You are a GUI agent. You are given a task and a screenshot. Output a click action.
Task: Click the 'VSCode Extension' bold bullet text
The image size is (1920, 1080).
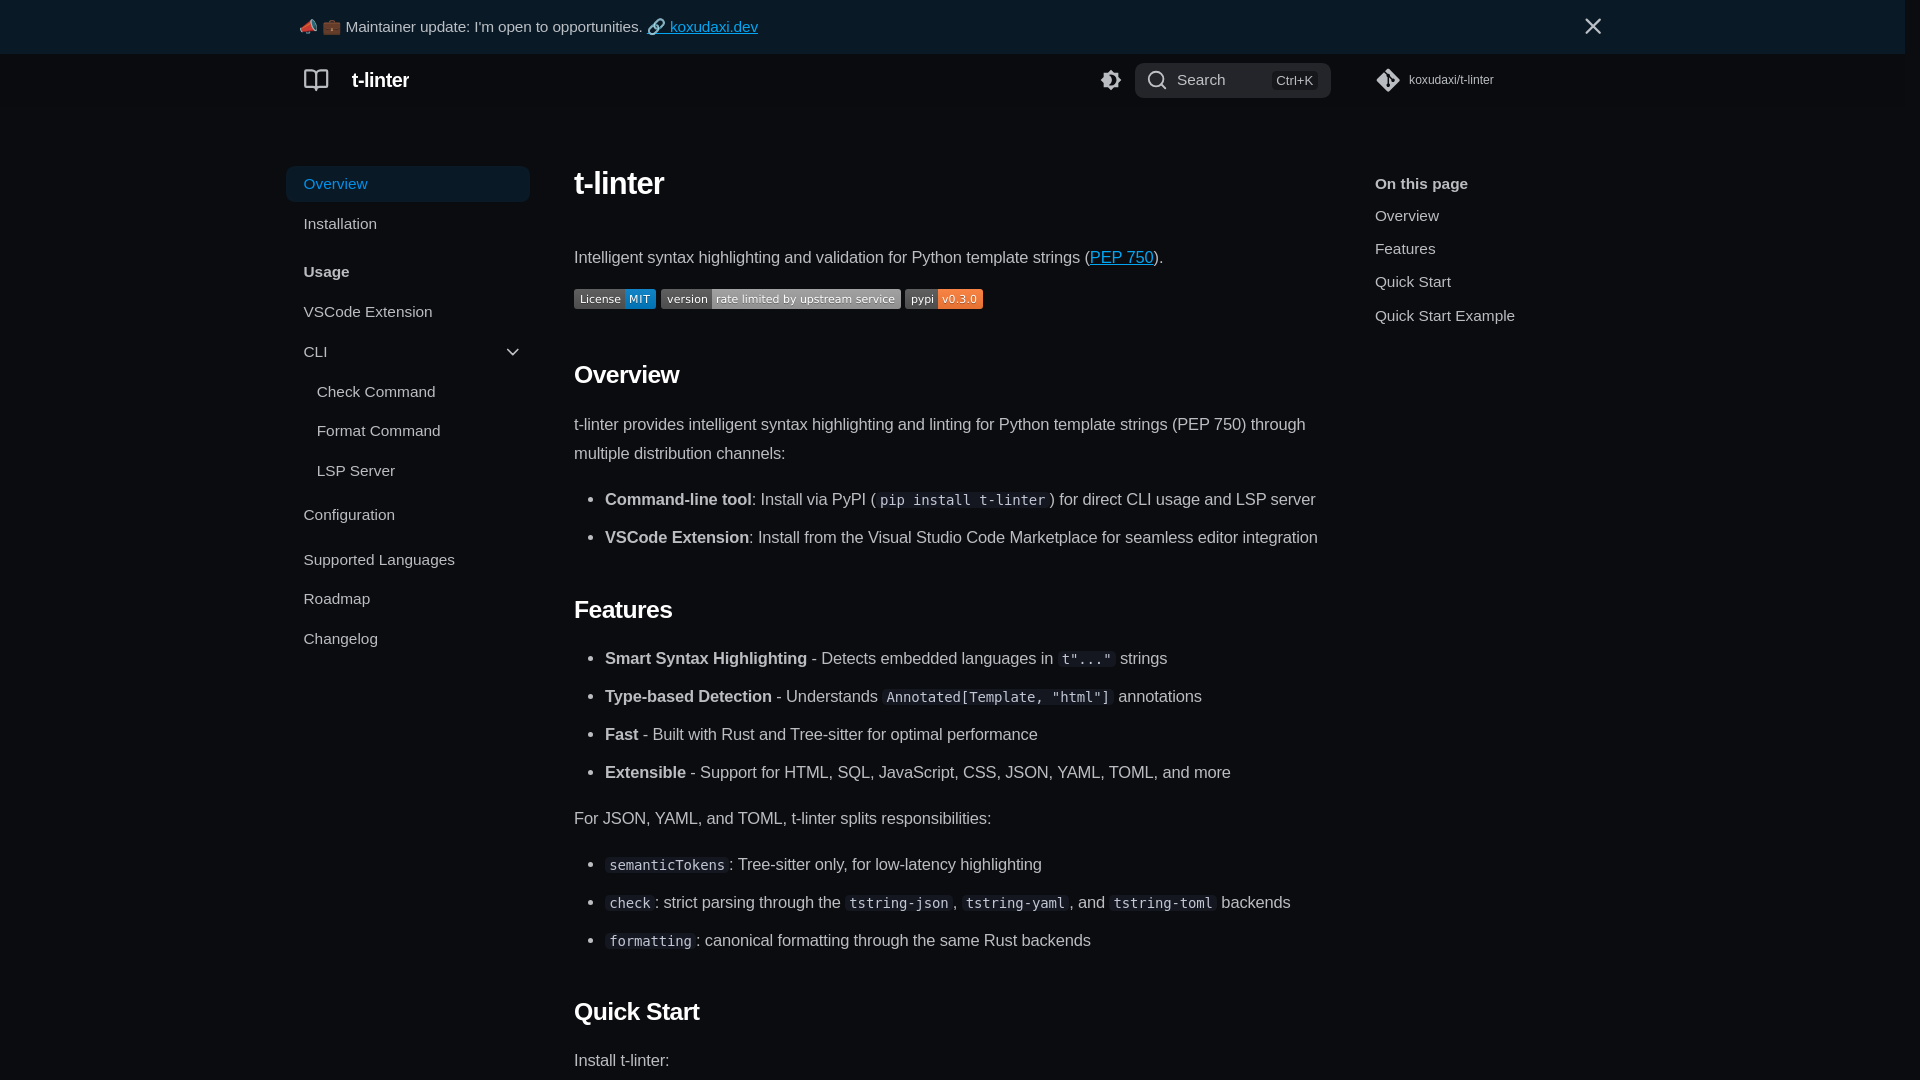click(x=677, y=538)
